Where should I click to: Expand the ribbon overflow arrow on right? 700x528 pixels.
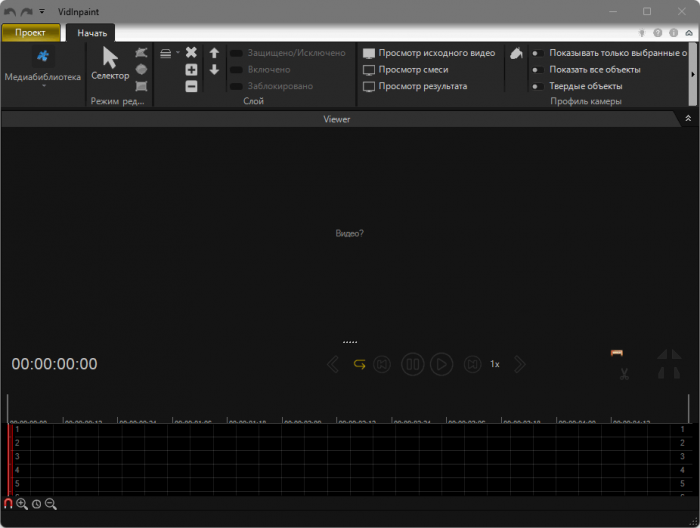click(x=693, y=73)
